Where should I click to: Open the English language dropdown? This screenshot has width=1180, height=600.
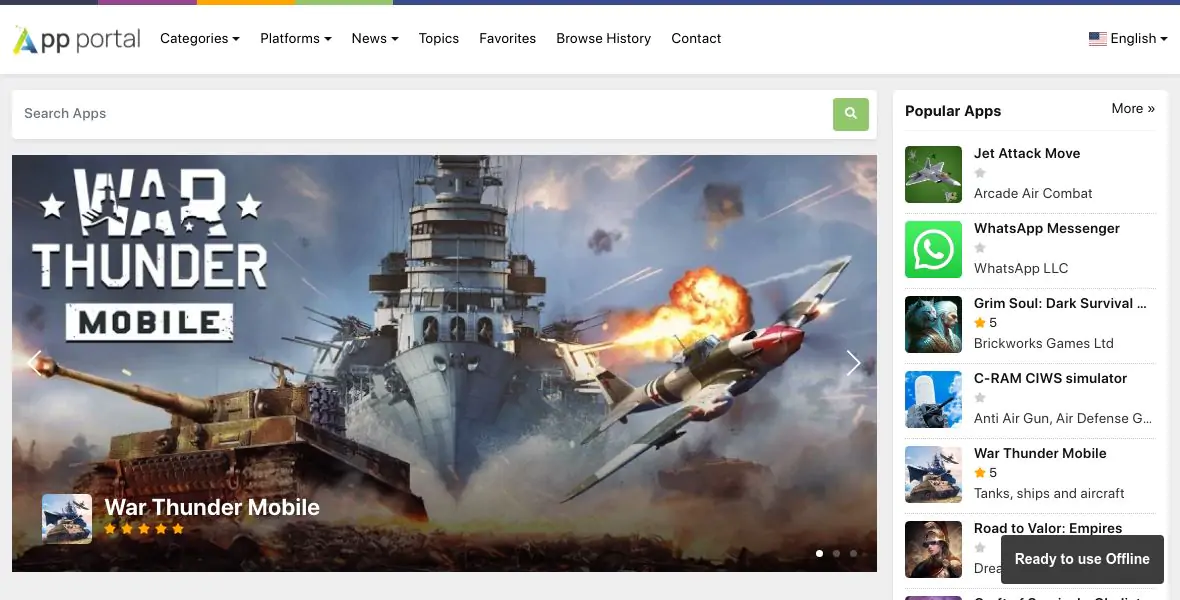pos(1128,38)
